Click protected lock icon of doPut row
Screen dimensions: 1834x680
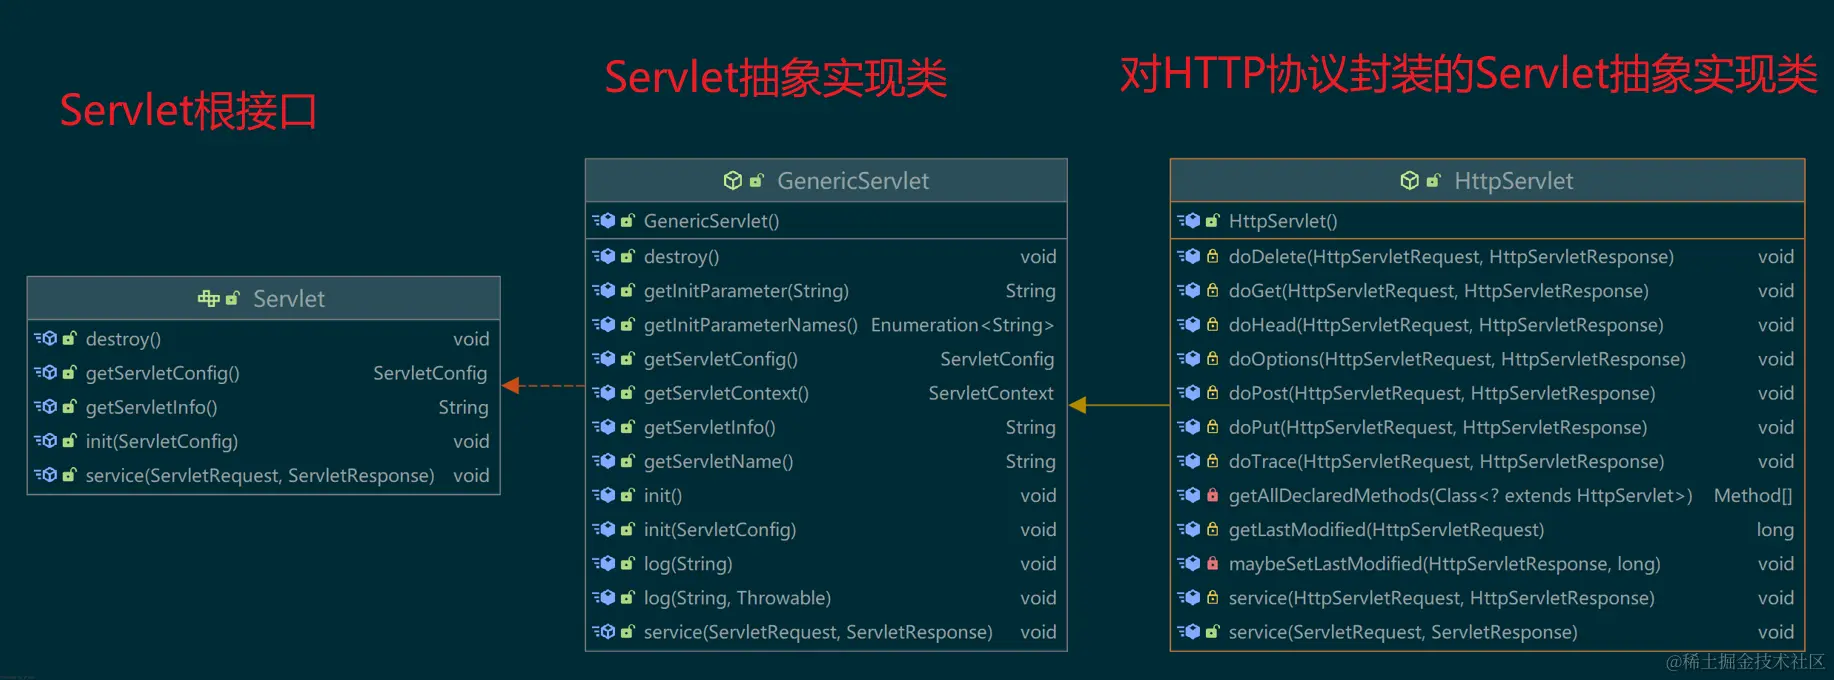1212,427
